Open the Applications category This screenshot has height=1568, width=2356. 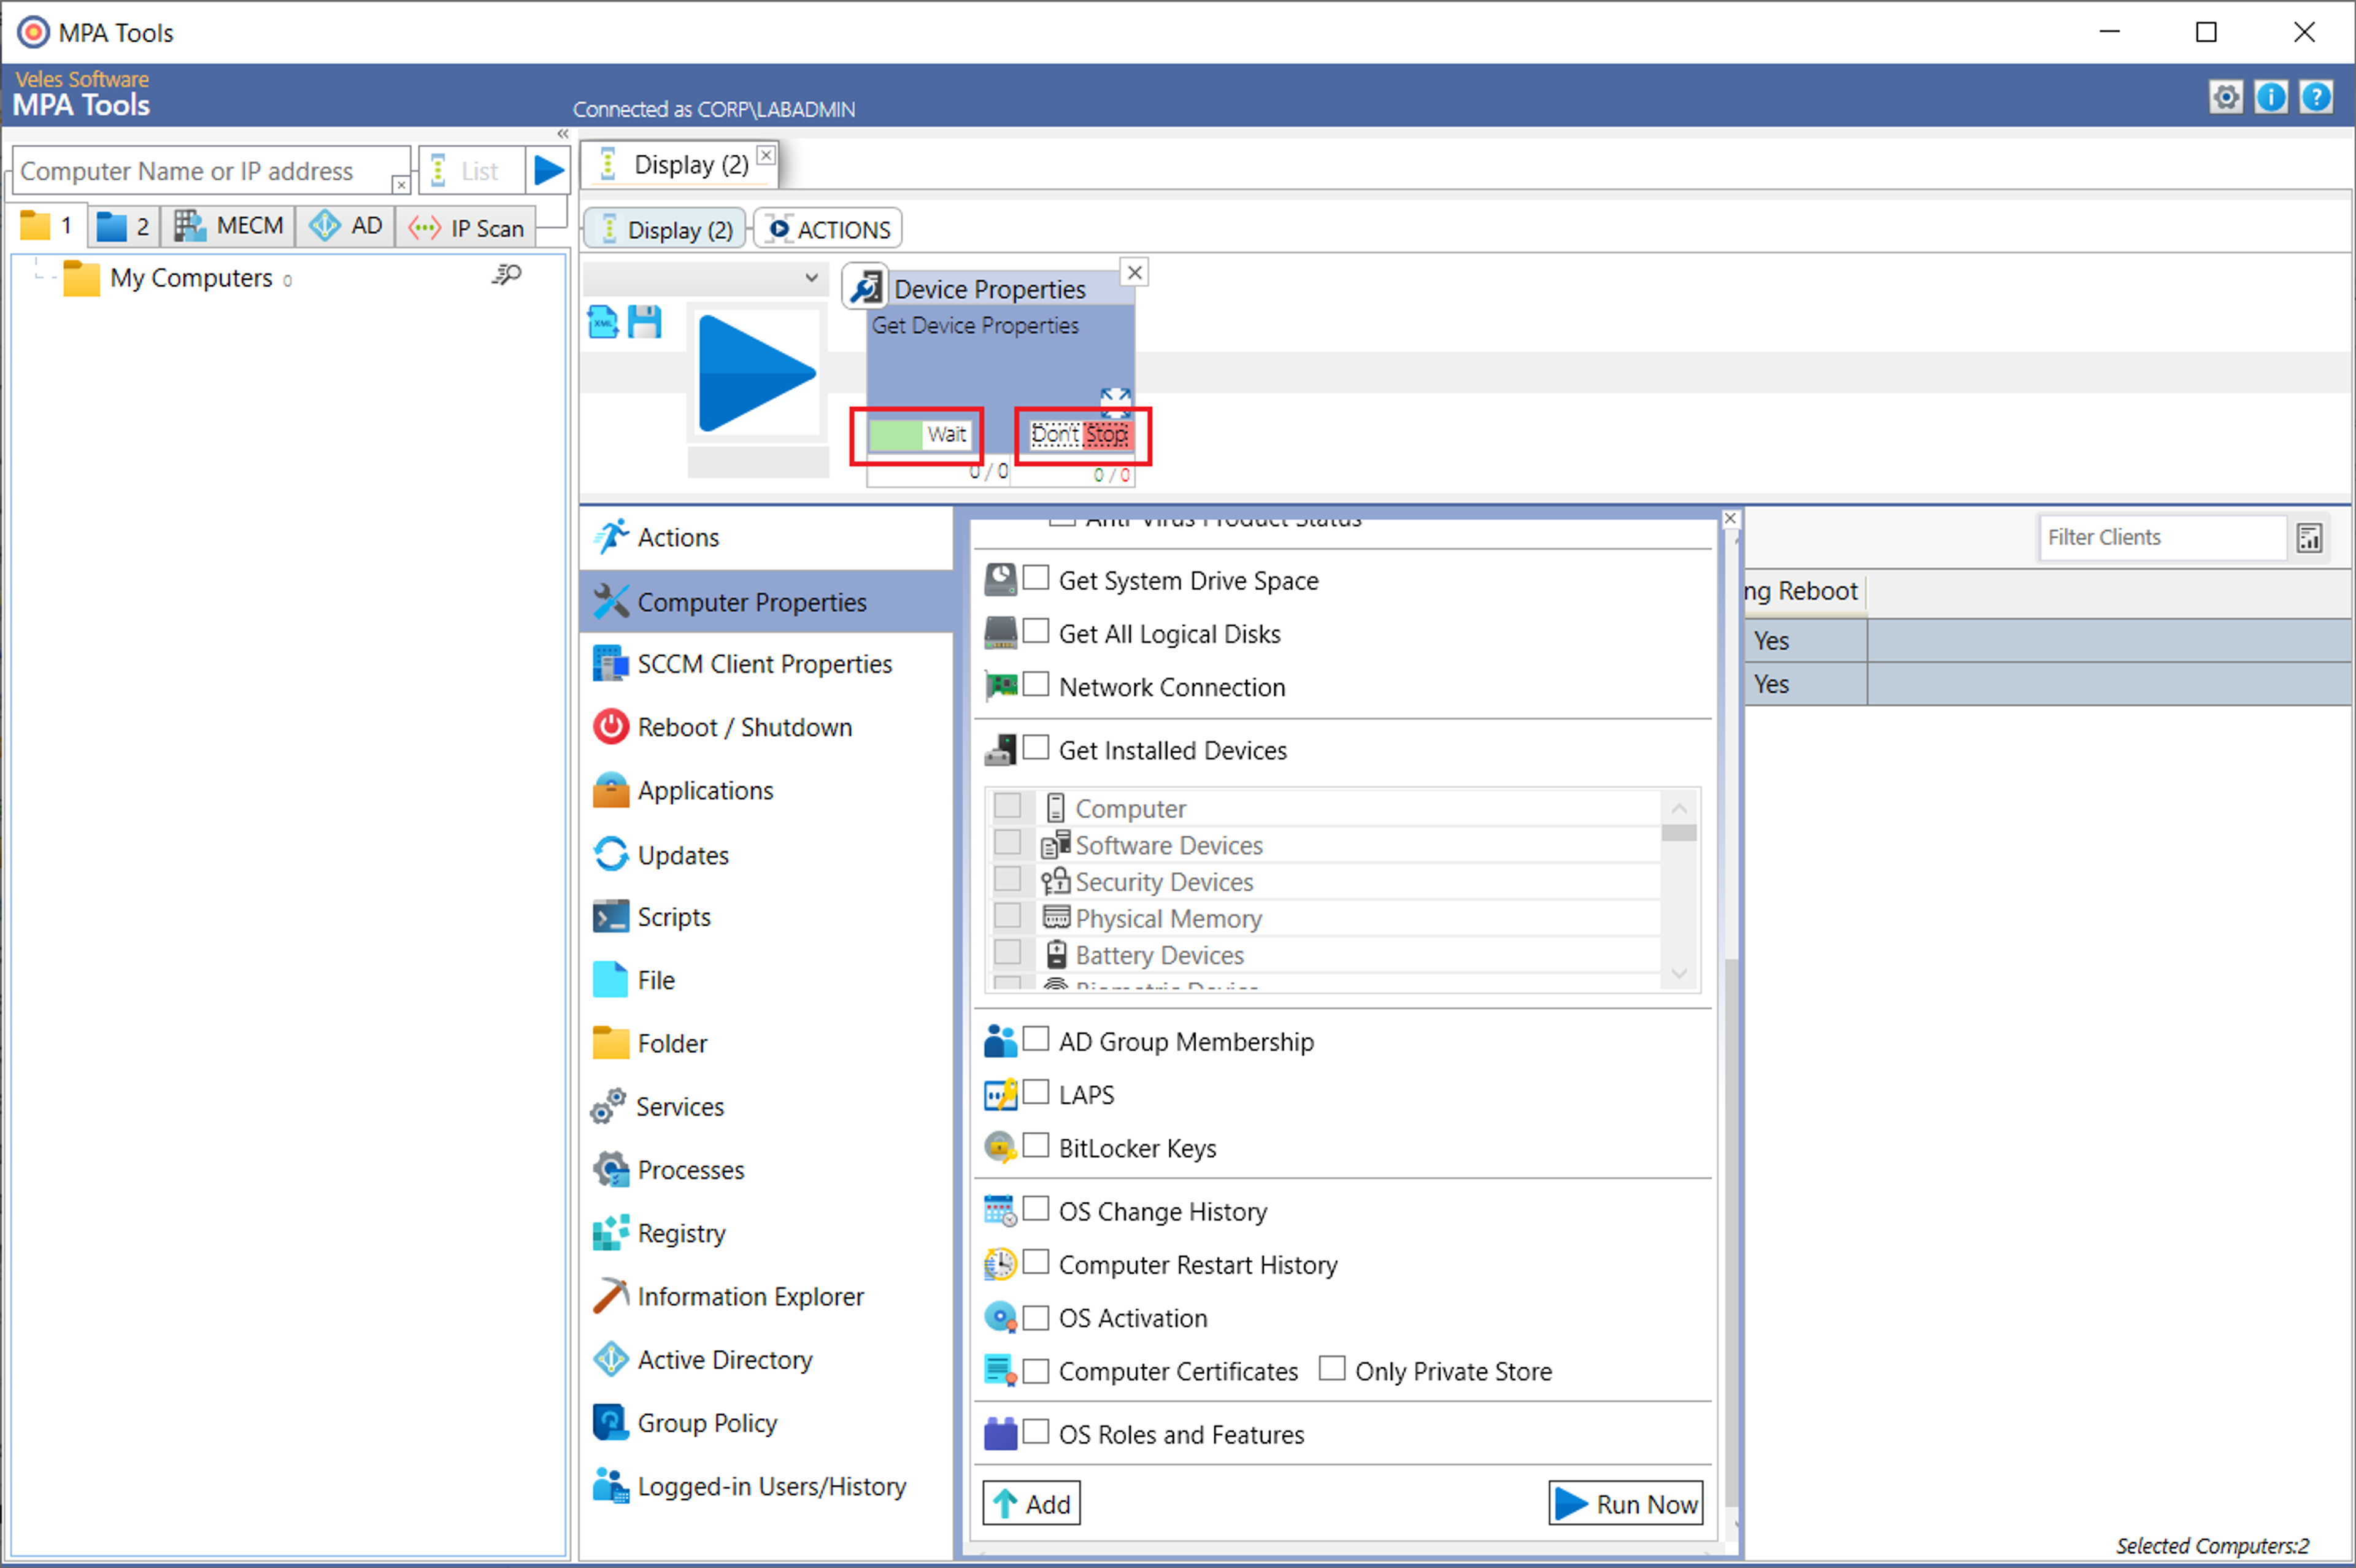point(766,791)
